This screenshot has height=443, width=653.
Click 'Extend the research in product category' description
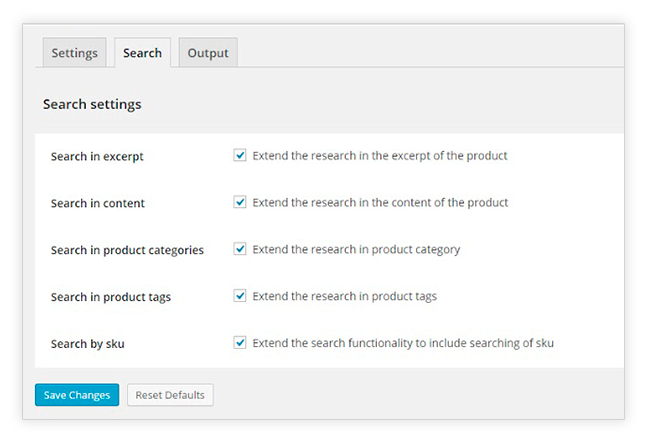coord(356,249)
